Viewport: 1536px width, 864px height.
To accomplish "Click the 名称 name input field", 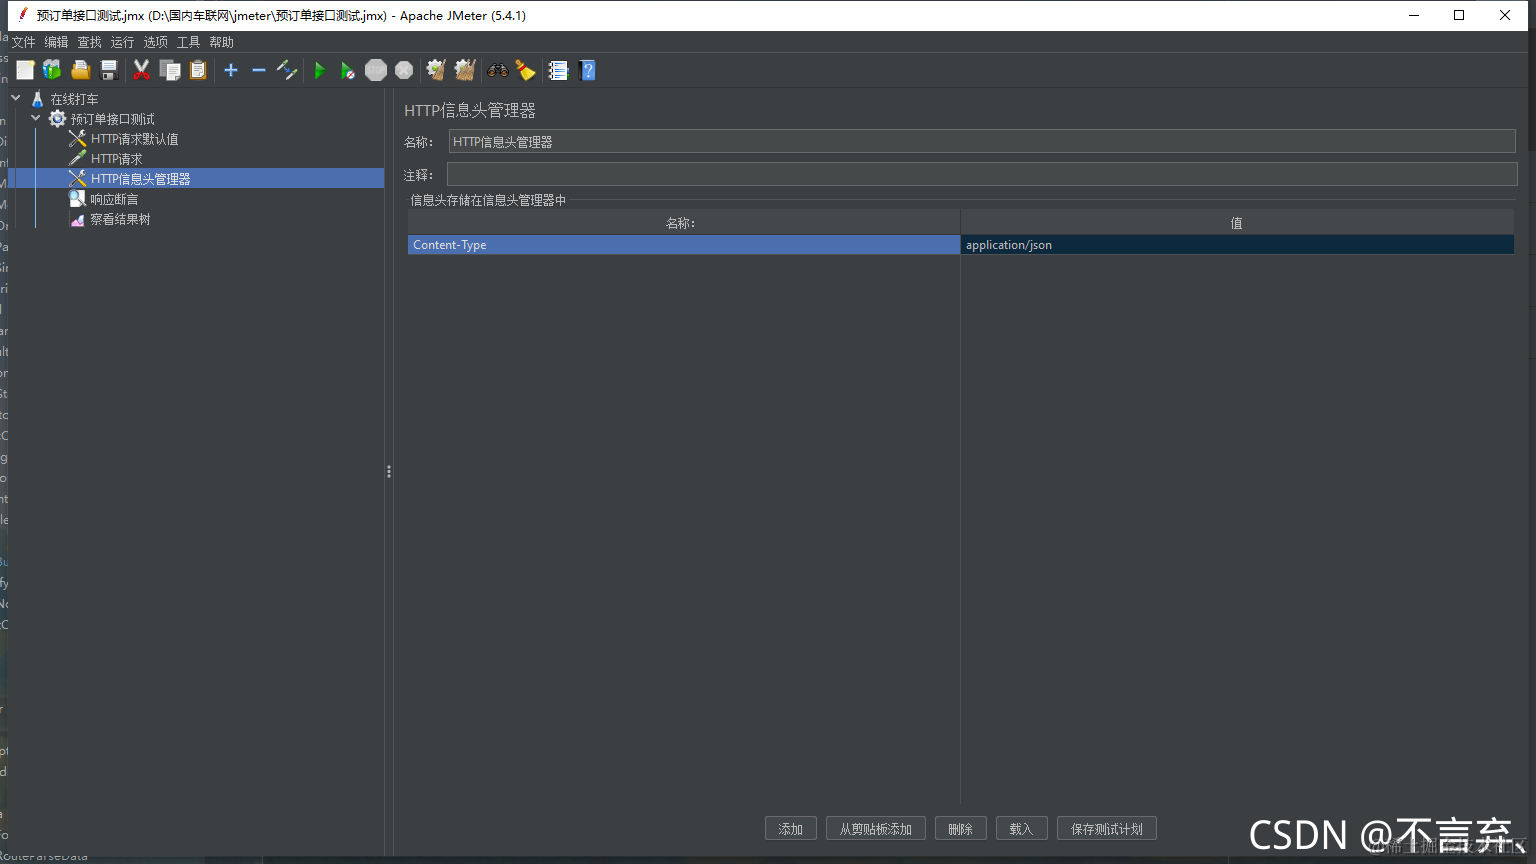I will [982, 142].
